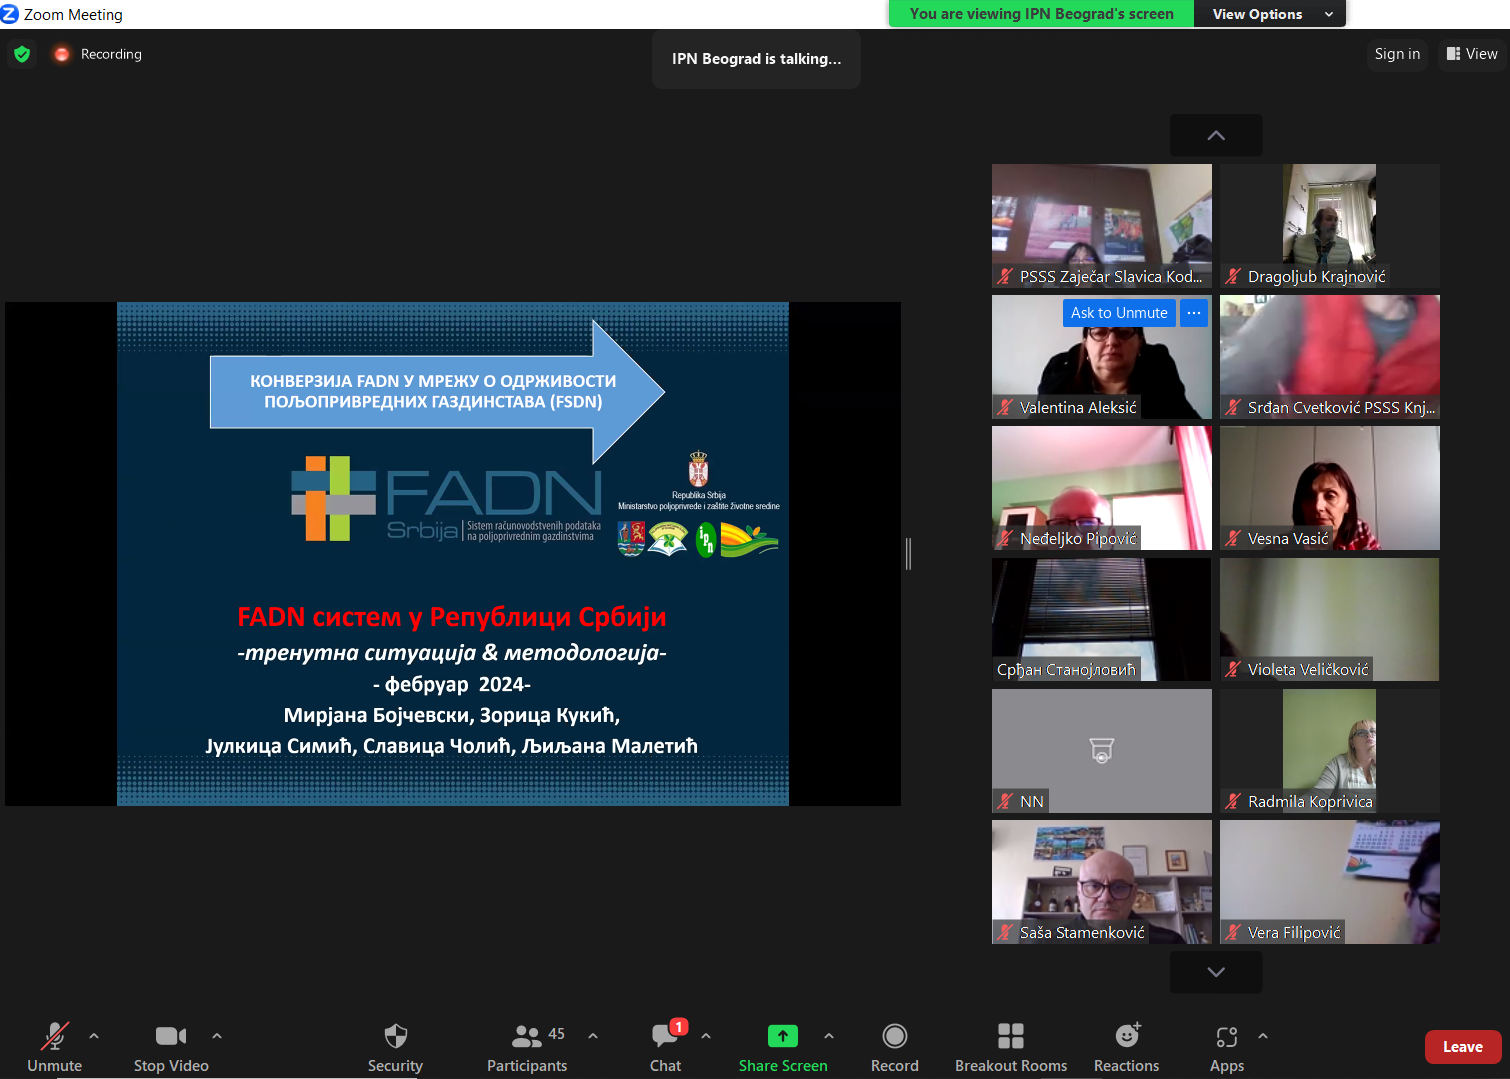Open audio options arrow next to Unmute
This screenshot has width=1510, height=1079.
pos(94,1036)
